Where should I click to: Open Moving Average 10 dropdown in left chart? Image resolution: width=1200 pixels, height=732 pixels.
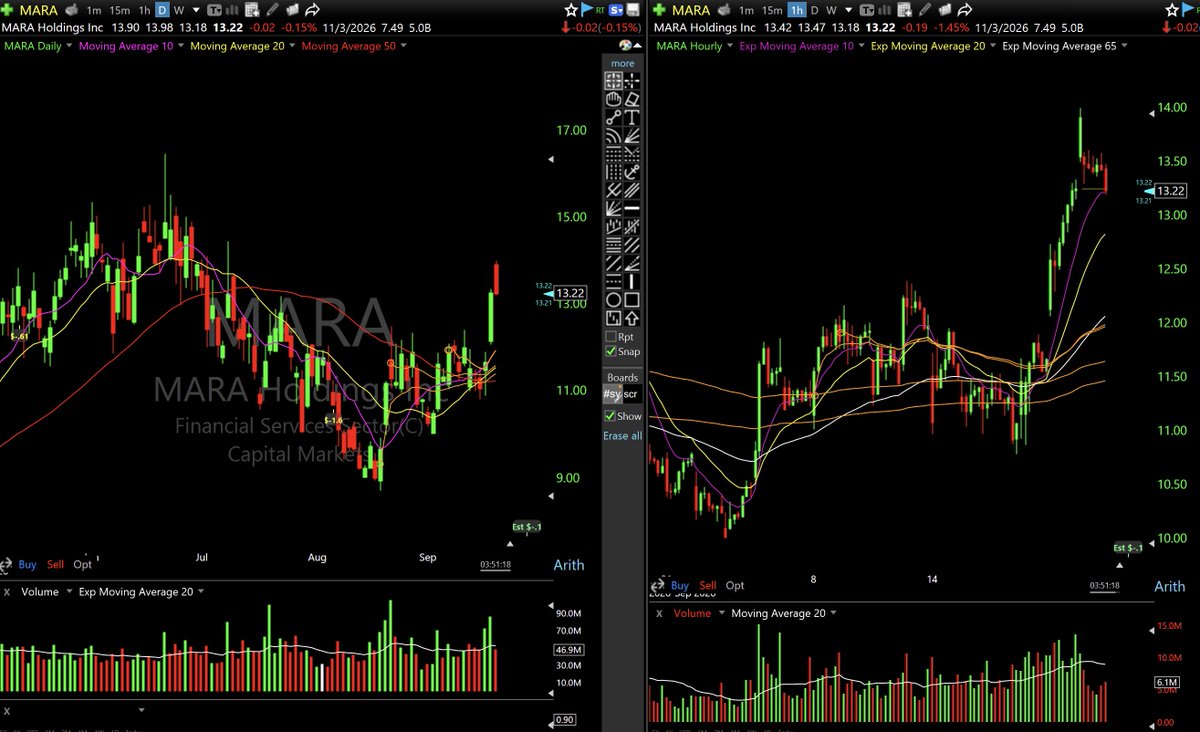(181, 46)
